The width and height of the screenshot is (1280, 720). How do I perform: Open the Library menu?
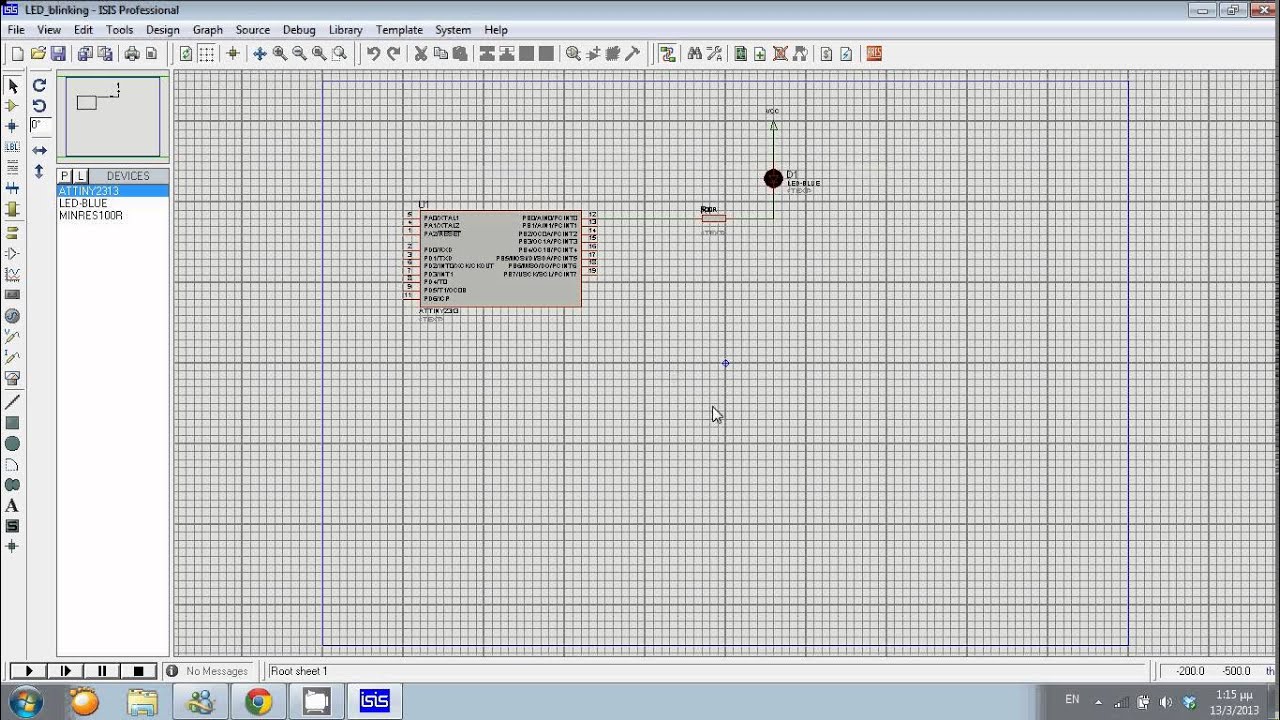coord(346,30)
